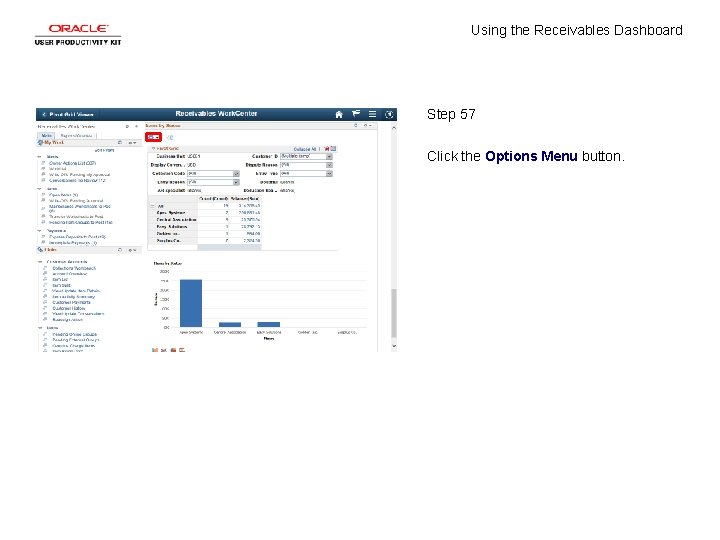Open Conversations to Review link

click(x=77, y=180)
